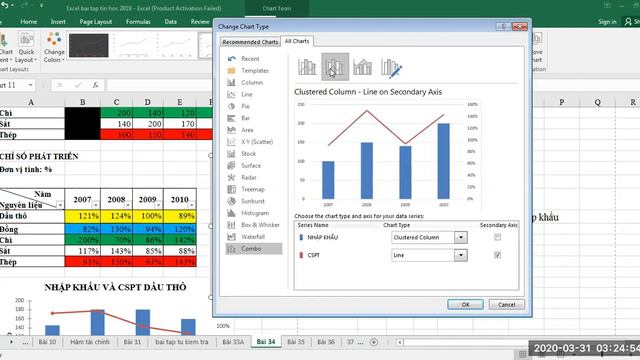Screen dimensions: 640x360
Task: Confirm chart type with OK button
Action: [x=465, y=304]
